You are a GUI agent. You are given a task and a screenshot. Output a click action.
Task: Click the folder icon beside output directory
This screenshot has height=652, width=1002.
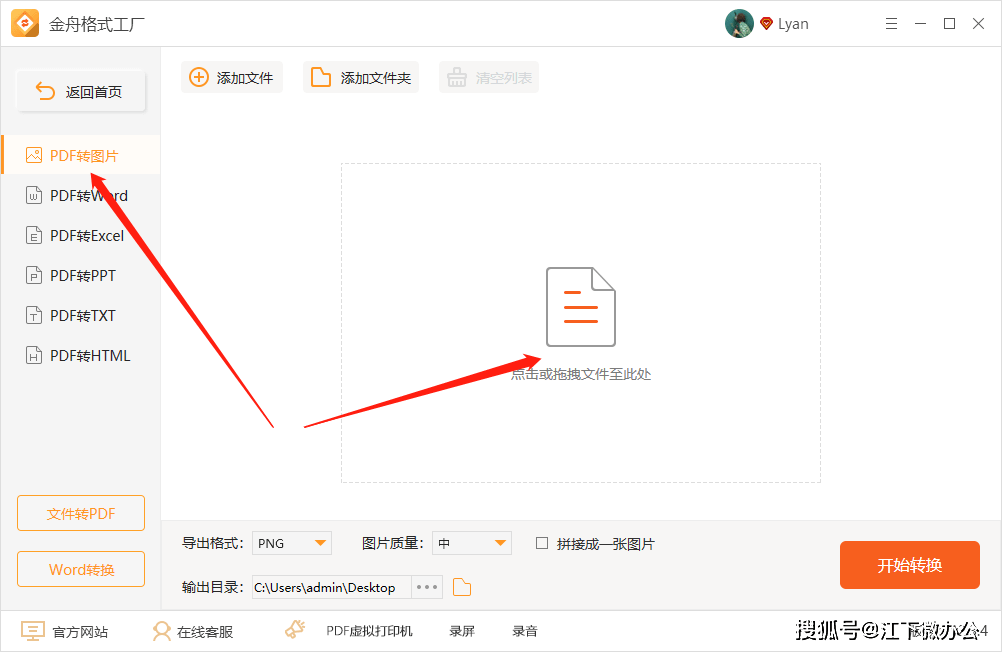coord(461,587)
